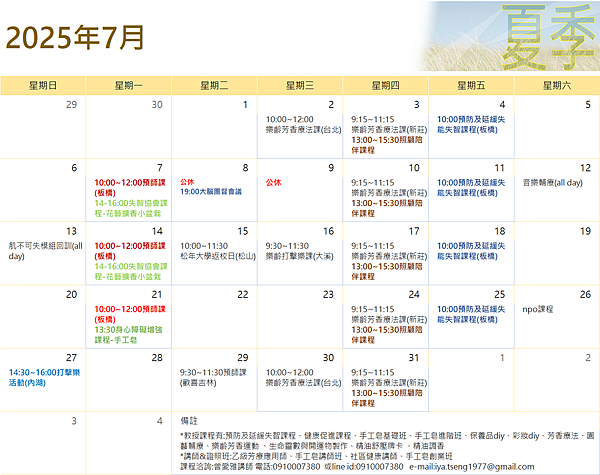Click date number 23
Viewport: 600px width, 475px height.
point(328,294)
